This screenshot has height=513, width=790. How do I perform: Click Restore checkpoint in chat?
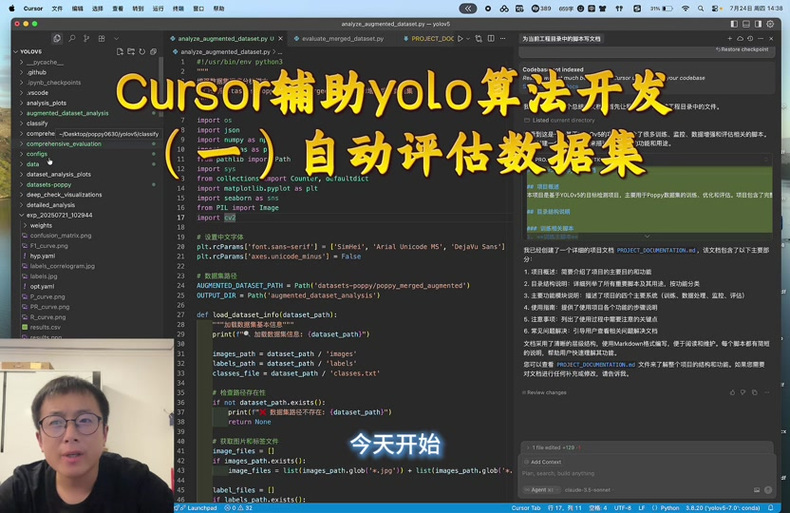point(742,49)
